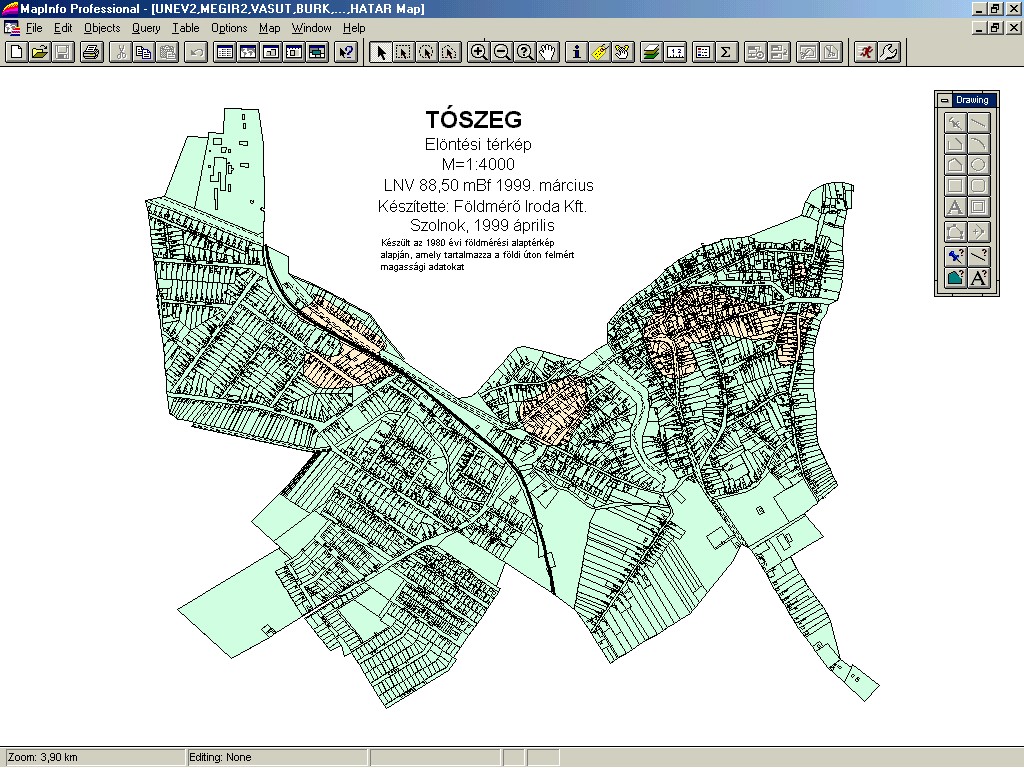This screenshot has width=1024, height=768.
Task: Click the Drawing palette's control box
Action: 944,100
